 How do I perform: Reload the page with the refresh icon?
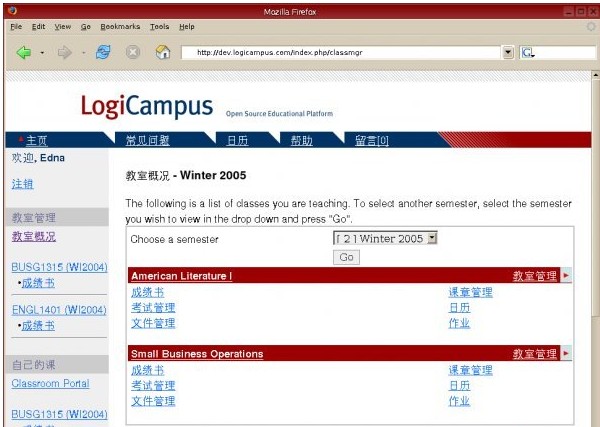click(x=103, y=52)
